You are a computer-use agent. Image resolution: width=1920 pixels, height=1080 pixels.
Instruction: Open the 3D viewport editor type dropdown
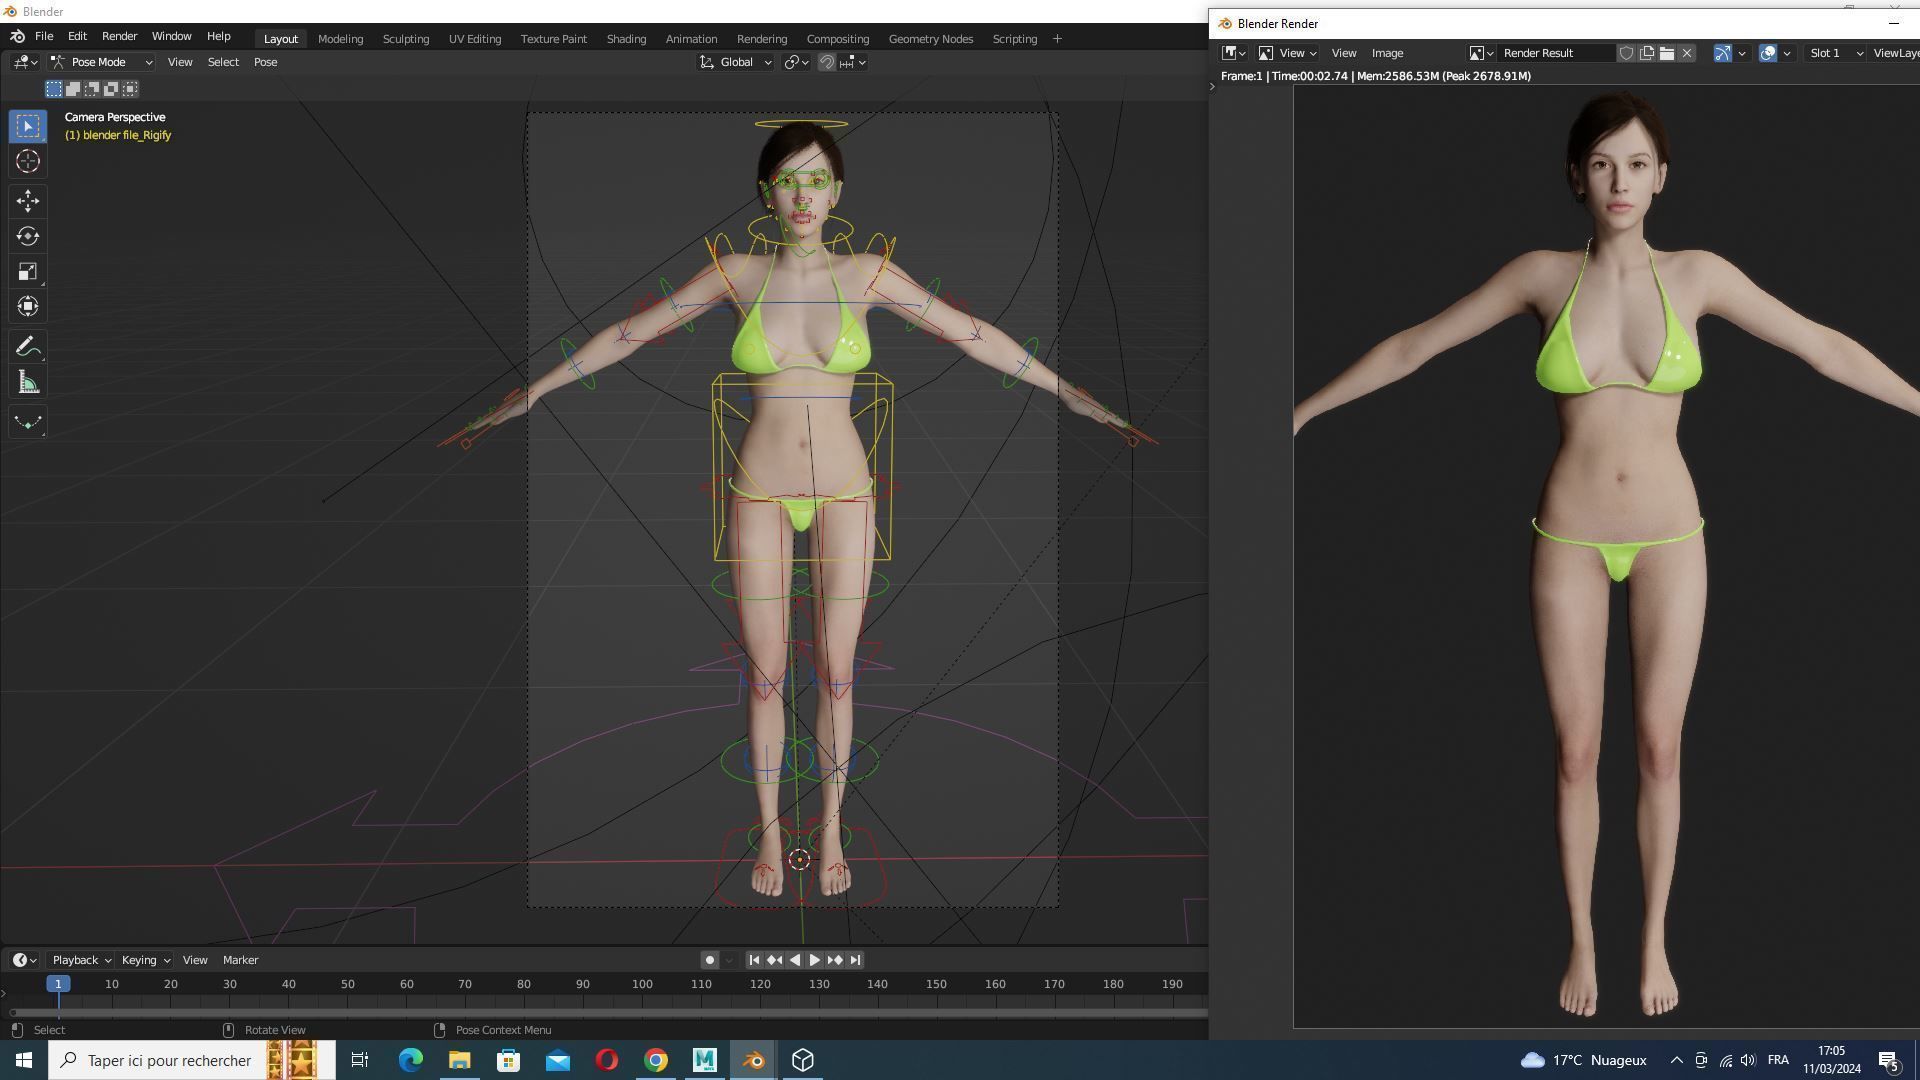(25, 62)
